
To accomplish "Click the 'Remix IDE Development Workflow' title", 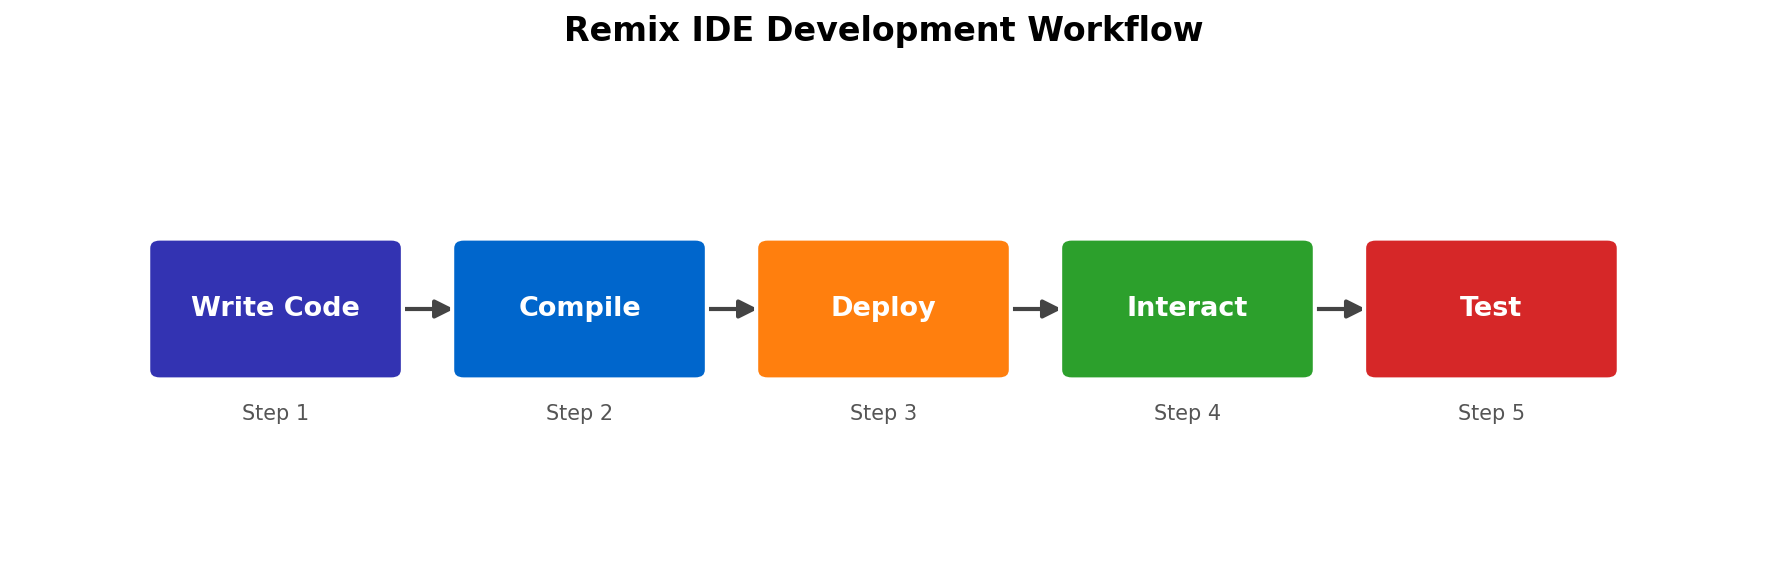I will (x=883, y=30).
